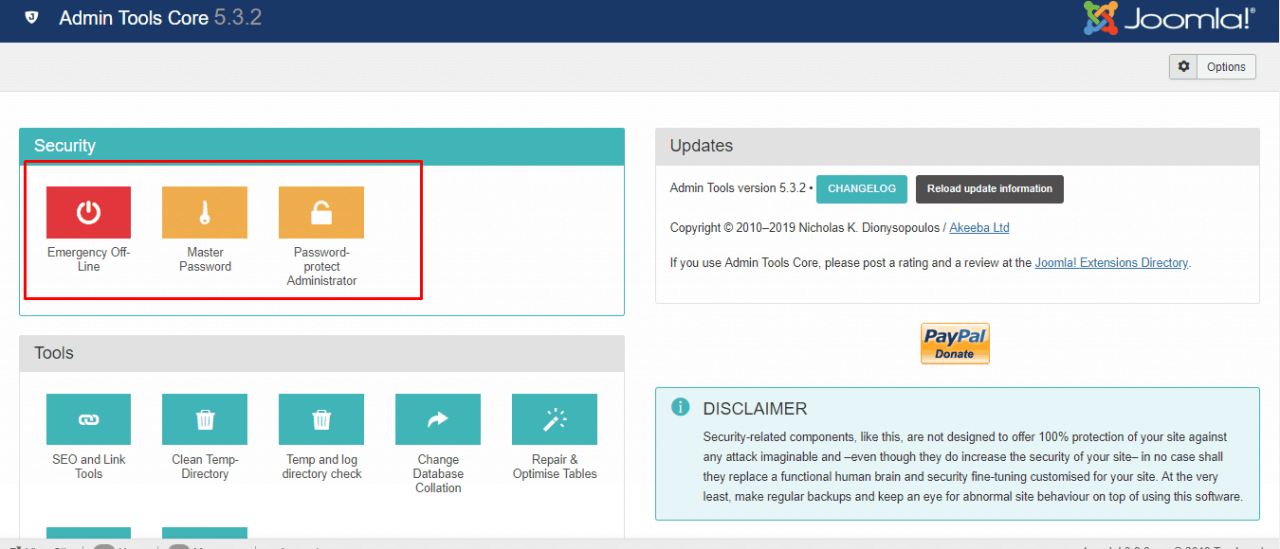Click the Admin Tools shield icon
The width and height of the screenshot is (1280, 549).
tap(32, 18)
